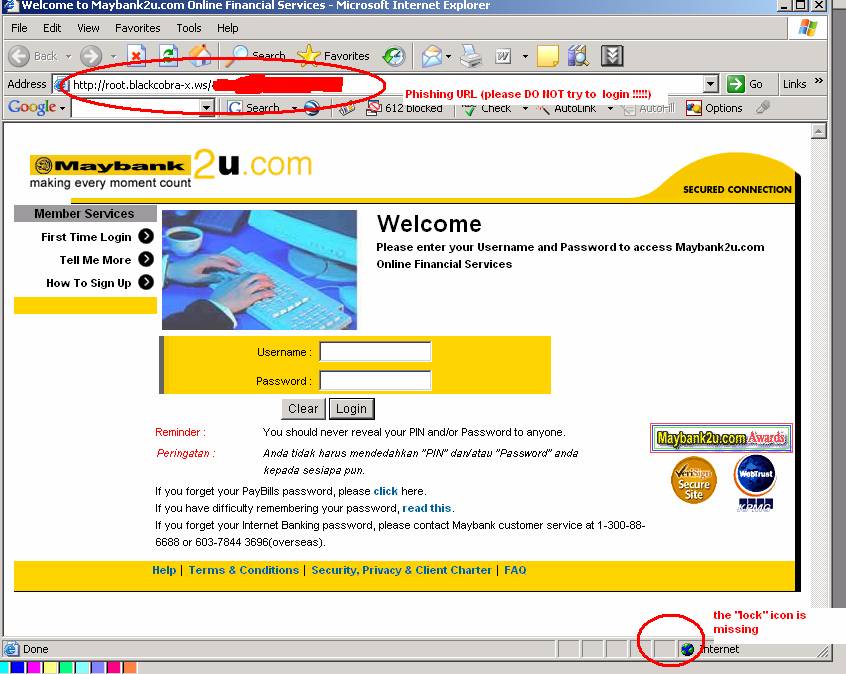Image resolution: width=846 pixels, height=674 pixels.
Task: Open the Forward button history dropdown
Action: click(x=113, y=56)
